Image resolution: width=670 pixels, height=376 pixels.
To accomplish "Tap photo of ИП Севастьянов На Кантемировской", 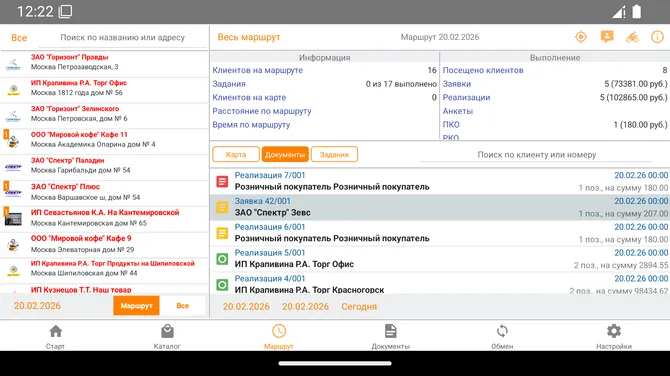I will pyautogui.click(x=13, y=218).
